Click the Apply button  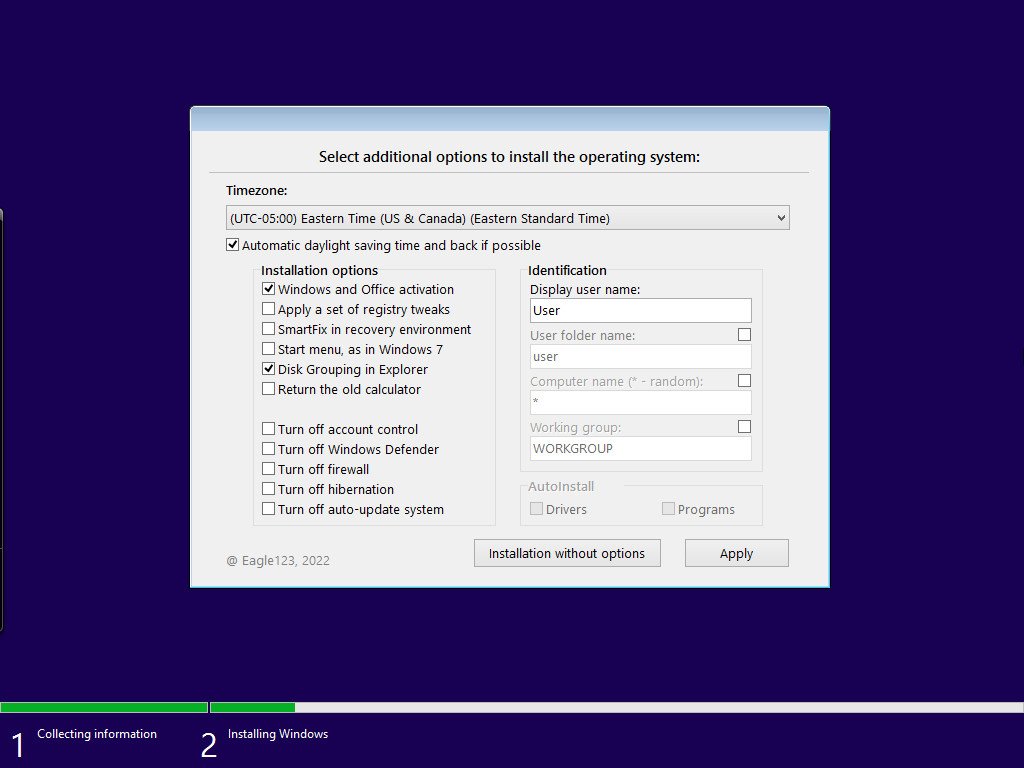[x=737, y=553]
